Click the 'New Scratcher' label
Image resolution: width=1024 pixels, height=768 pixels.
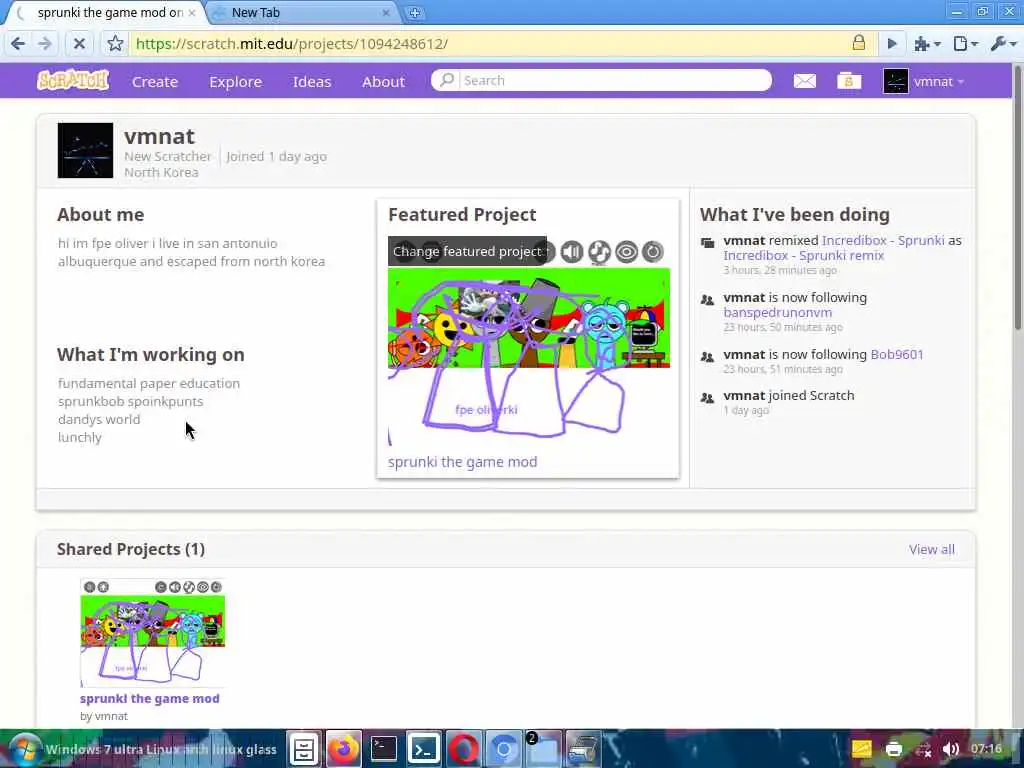(x=168, y=156)
